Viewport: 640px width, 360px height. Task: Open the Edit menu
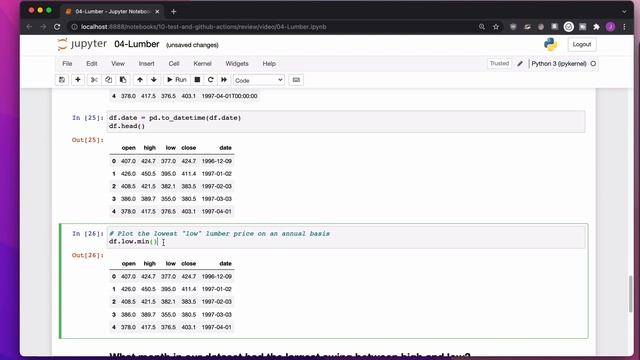[92, 64]
